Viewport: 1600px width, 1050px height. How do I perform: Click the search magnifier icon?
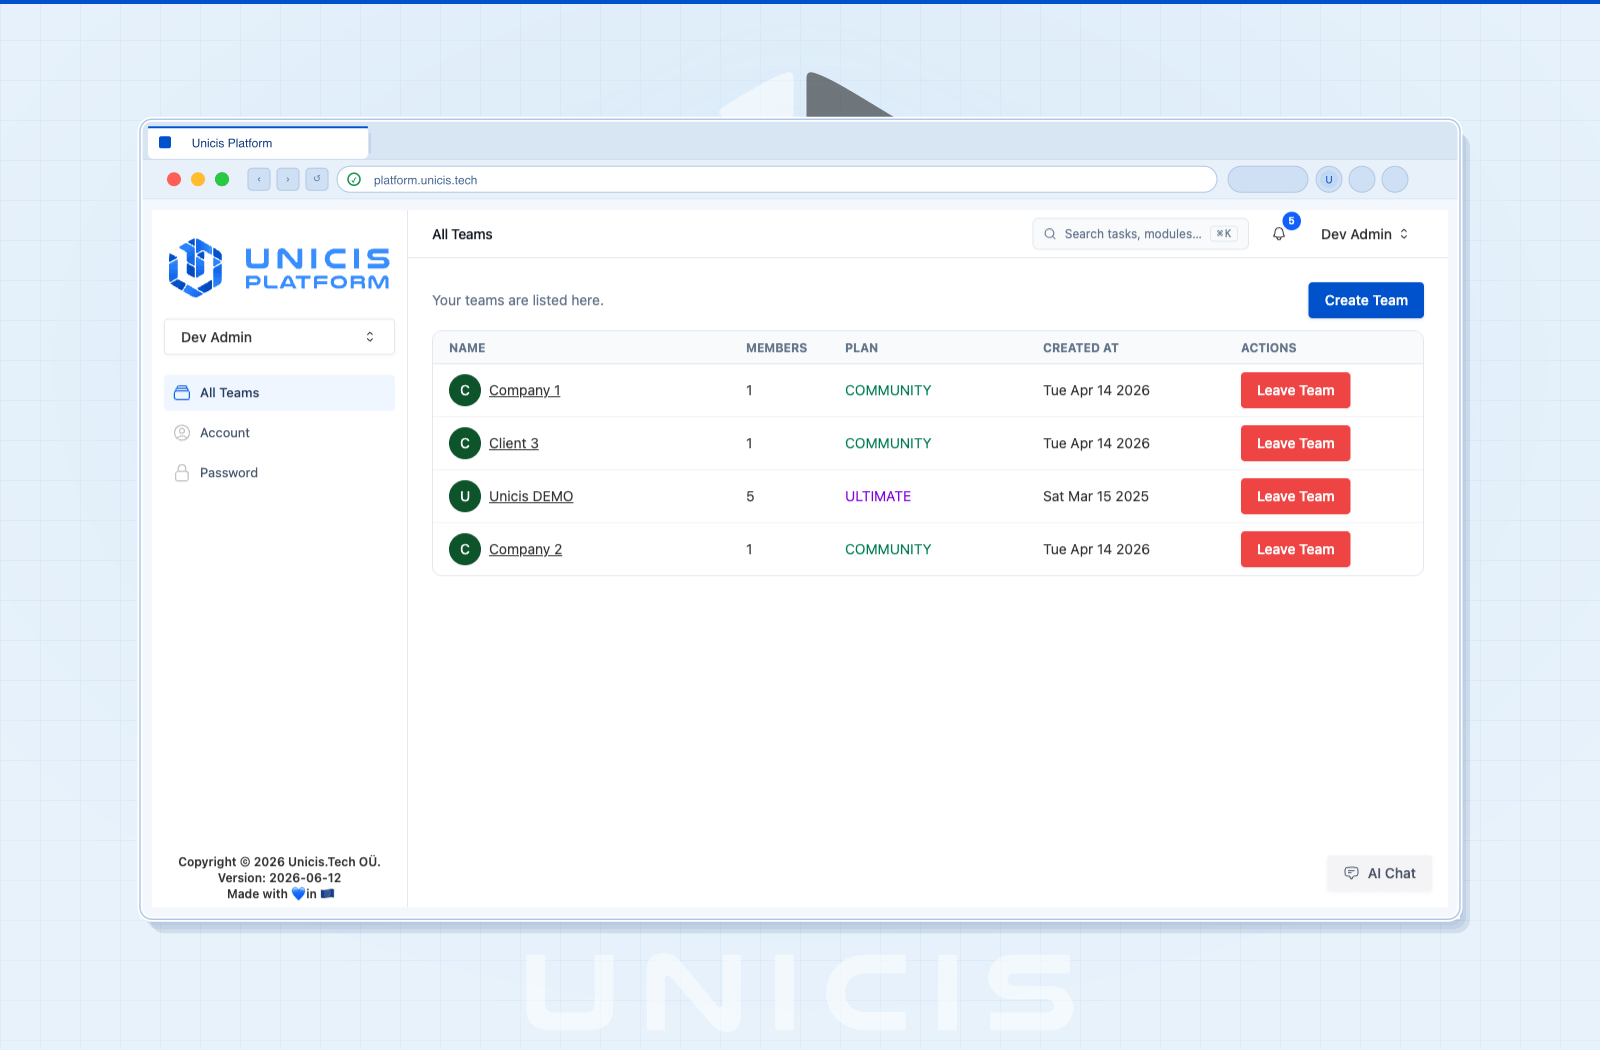pos(1050,234)
